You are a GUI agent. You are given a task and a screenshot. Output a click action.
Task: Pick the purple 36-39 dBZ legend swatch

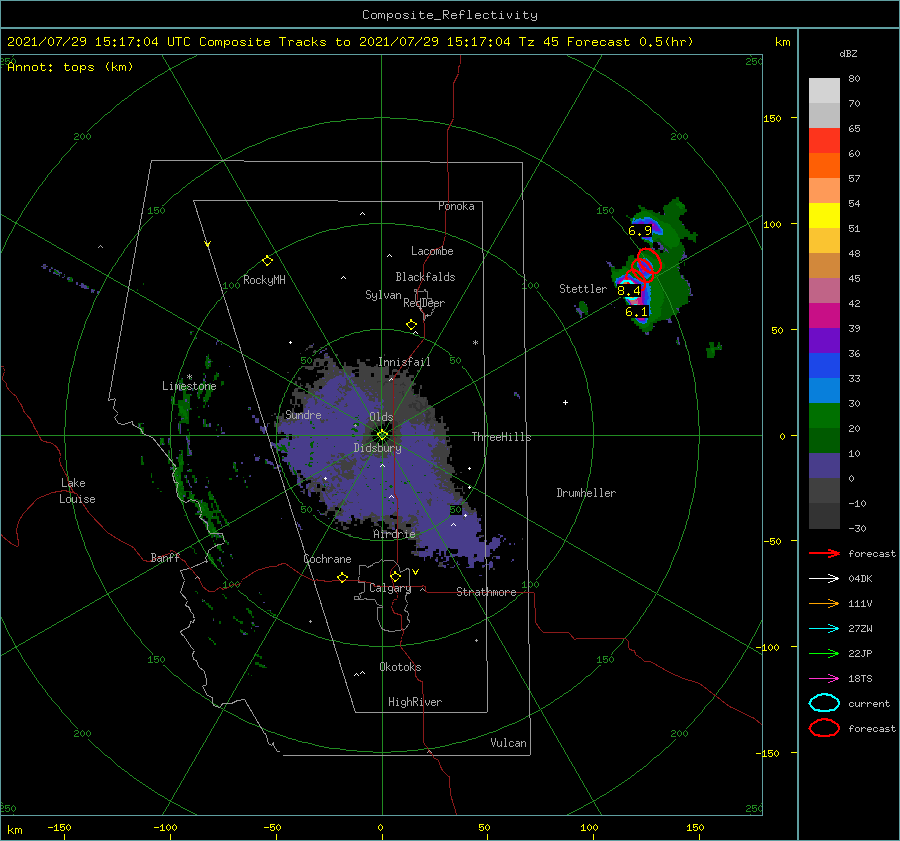(x=824, y=340)
